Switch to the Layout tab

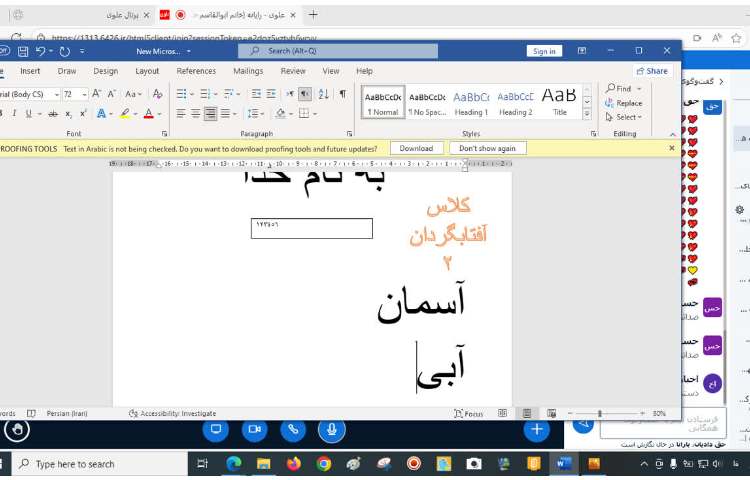click(147, 71)
